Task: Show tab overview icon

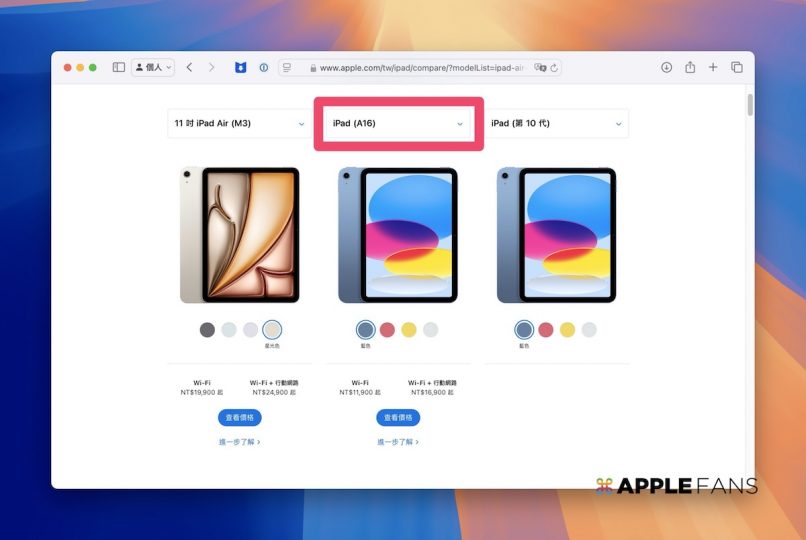Action: [x=737, y=67]
